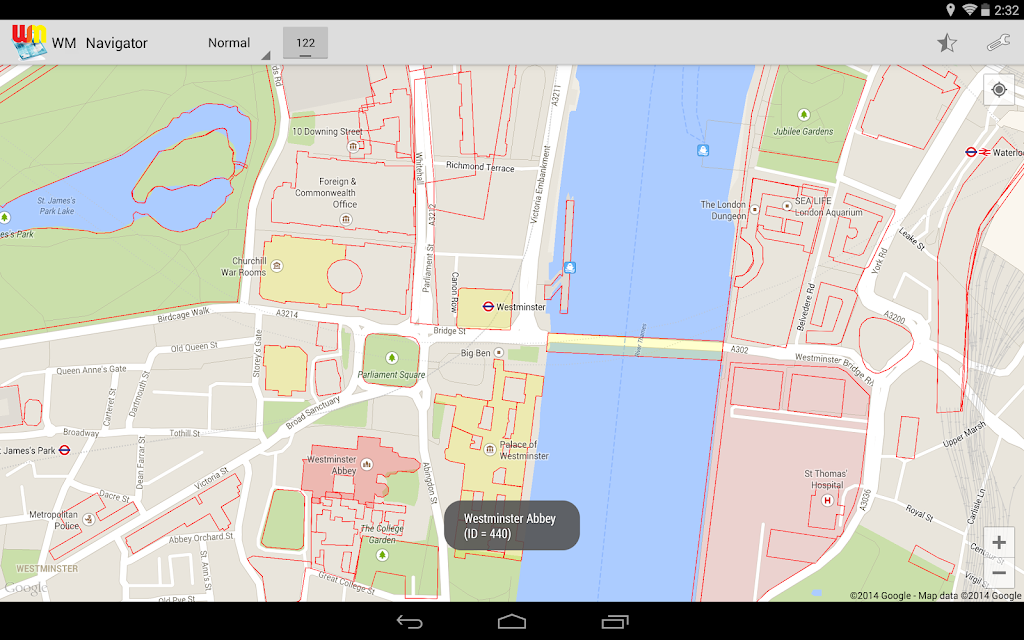Select the Westminster Bridge highlighted polygon
Screen dimensions: 1024x640
click(635, 346)
